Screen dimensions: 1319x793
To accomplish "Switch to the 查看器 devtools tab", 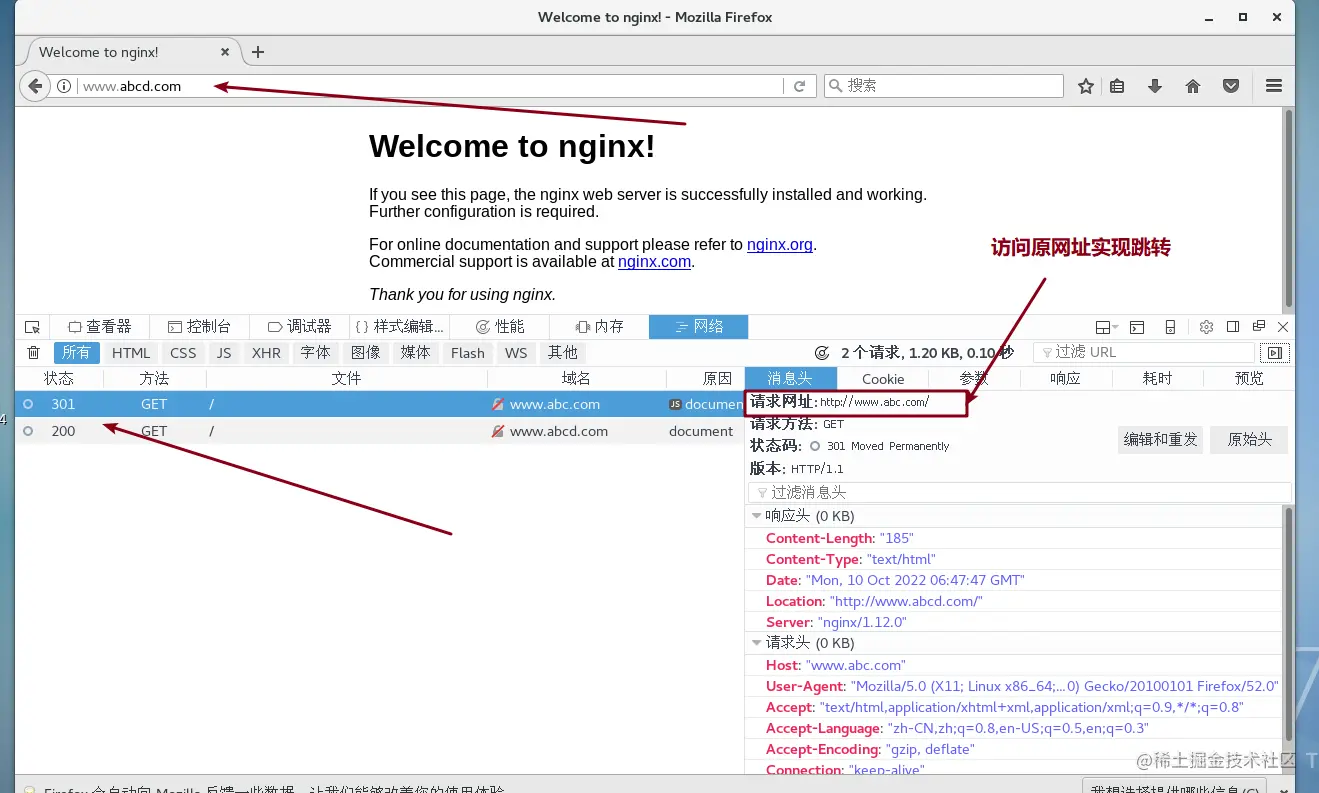I will coord(99,327).
